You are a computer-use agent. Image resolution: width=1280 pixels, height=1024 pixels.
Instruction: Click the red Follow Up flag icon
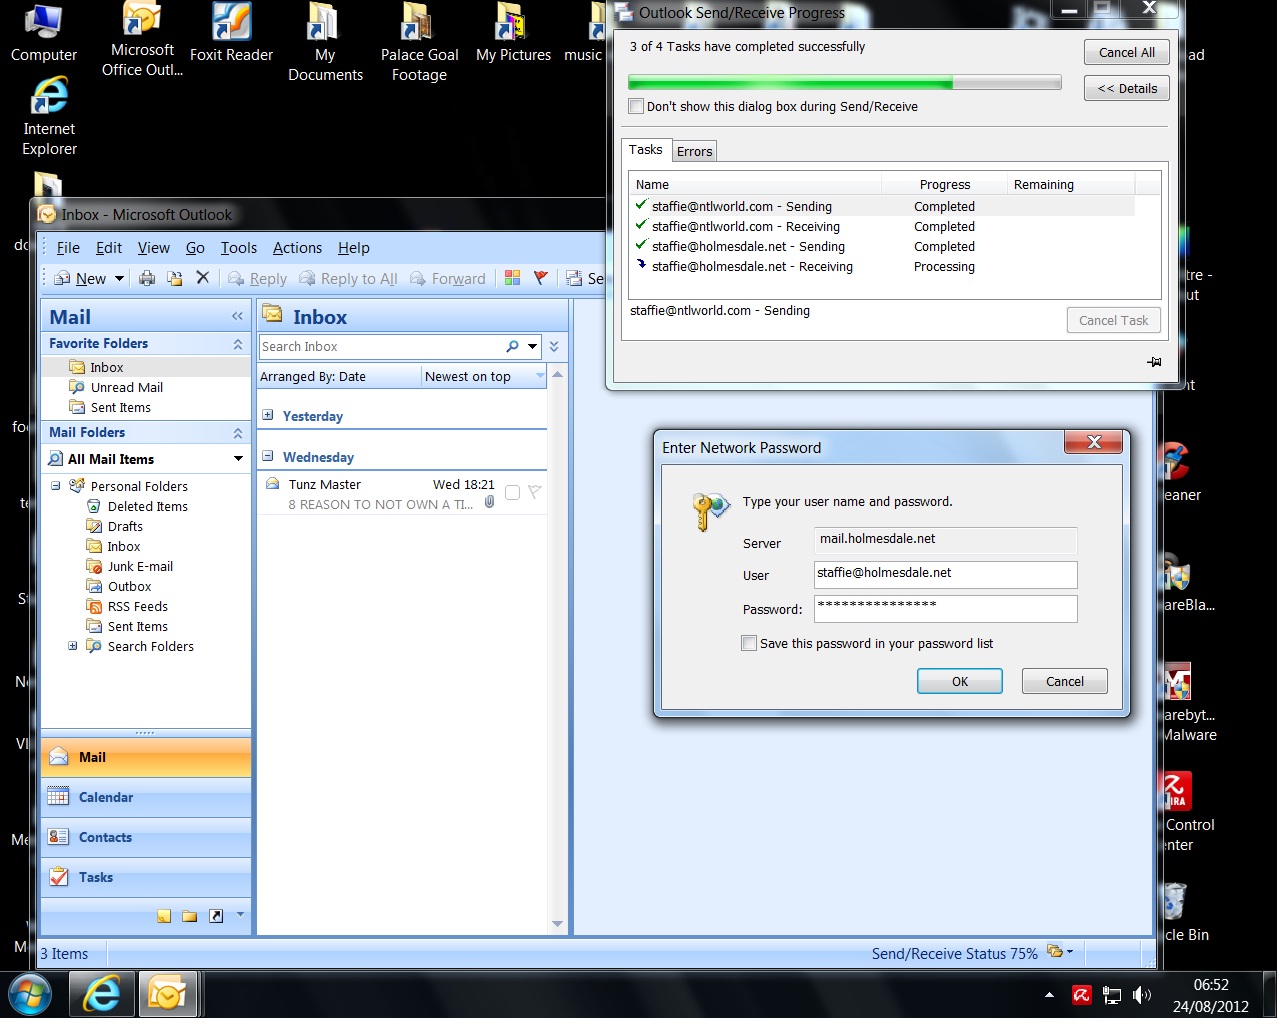541,278
